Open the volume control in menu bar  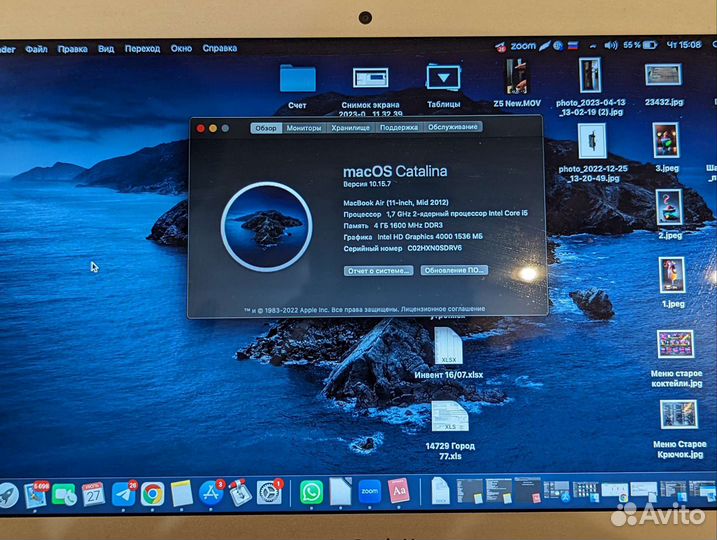pyautogui.click(x=610, y=45)
